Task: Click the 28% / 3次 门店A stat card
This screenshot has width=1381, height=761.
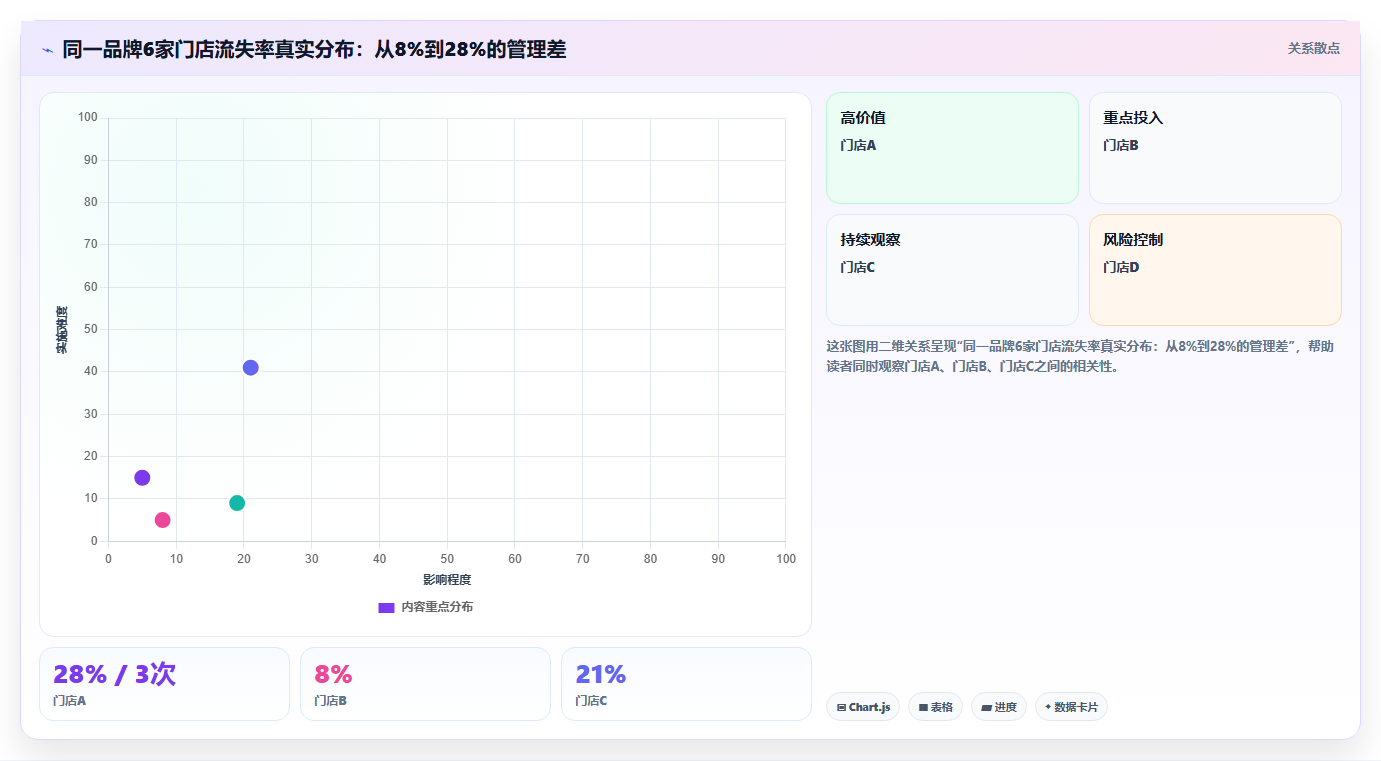Action: coord(164,684)
